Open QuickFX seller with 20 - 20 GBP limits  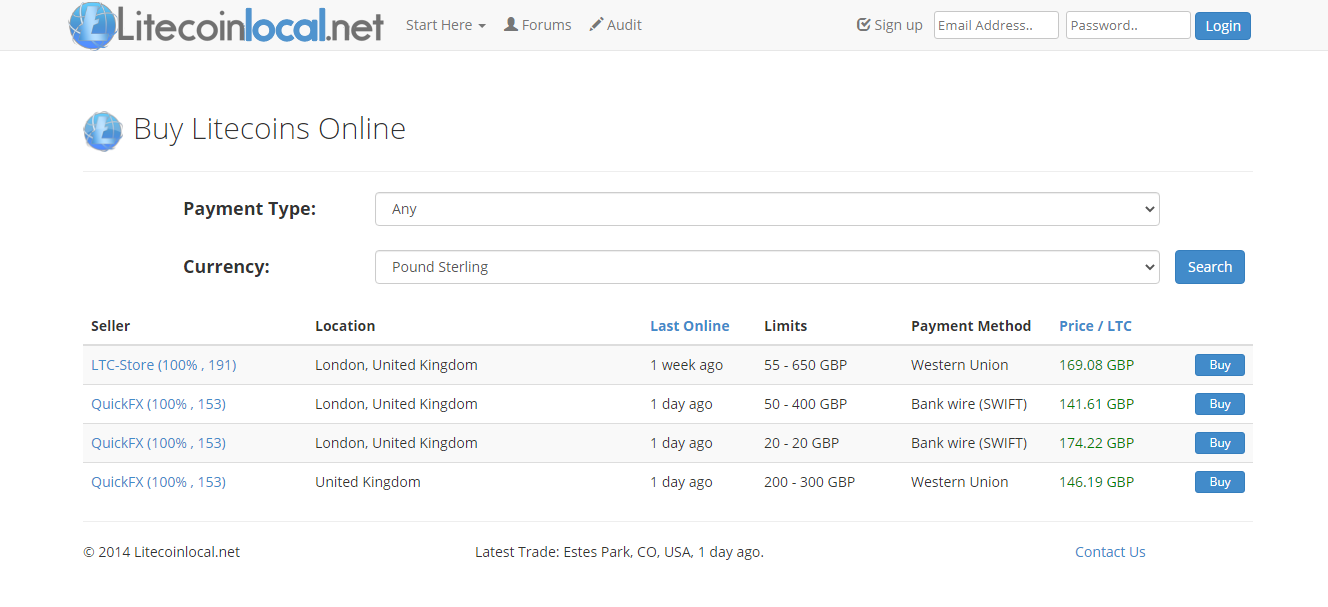(x=158, y=443)
